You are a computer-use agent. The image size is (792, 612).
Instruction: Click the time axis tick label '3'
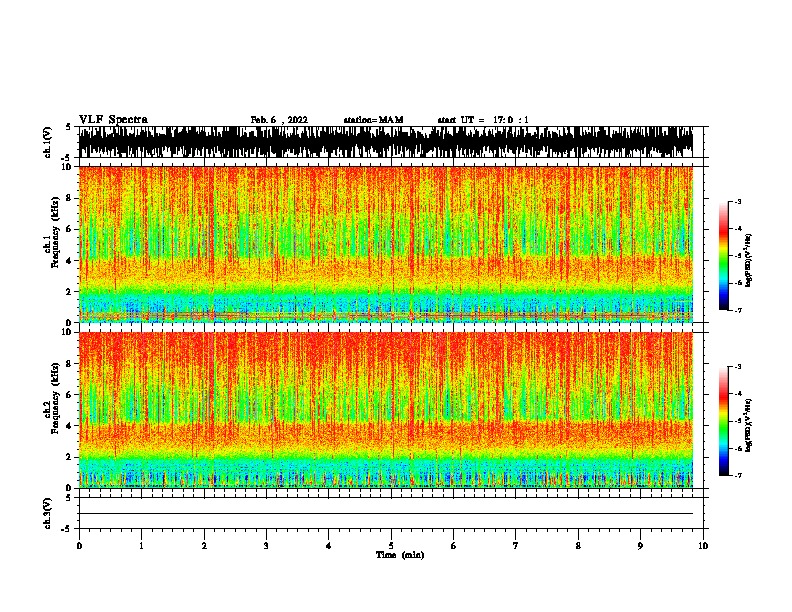[266, 546]
